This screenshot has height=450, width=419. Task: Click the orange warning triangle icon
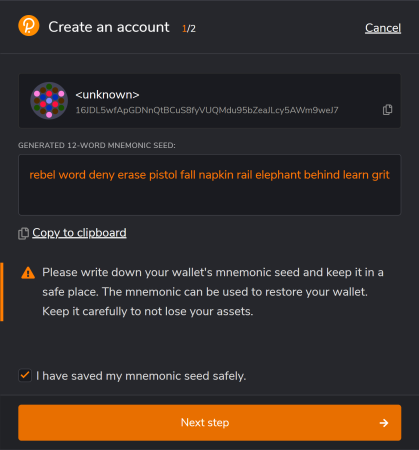pyautogui.click(x=28, y=273)
